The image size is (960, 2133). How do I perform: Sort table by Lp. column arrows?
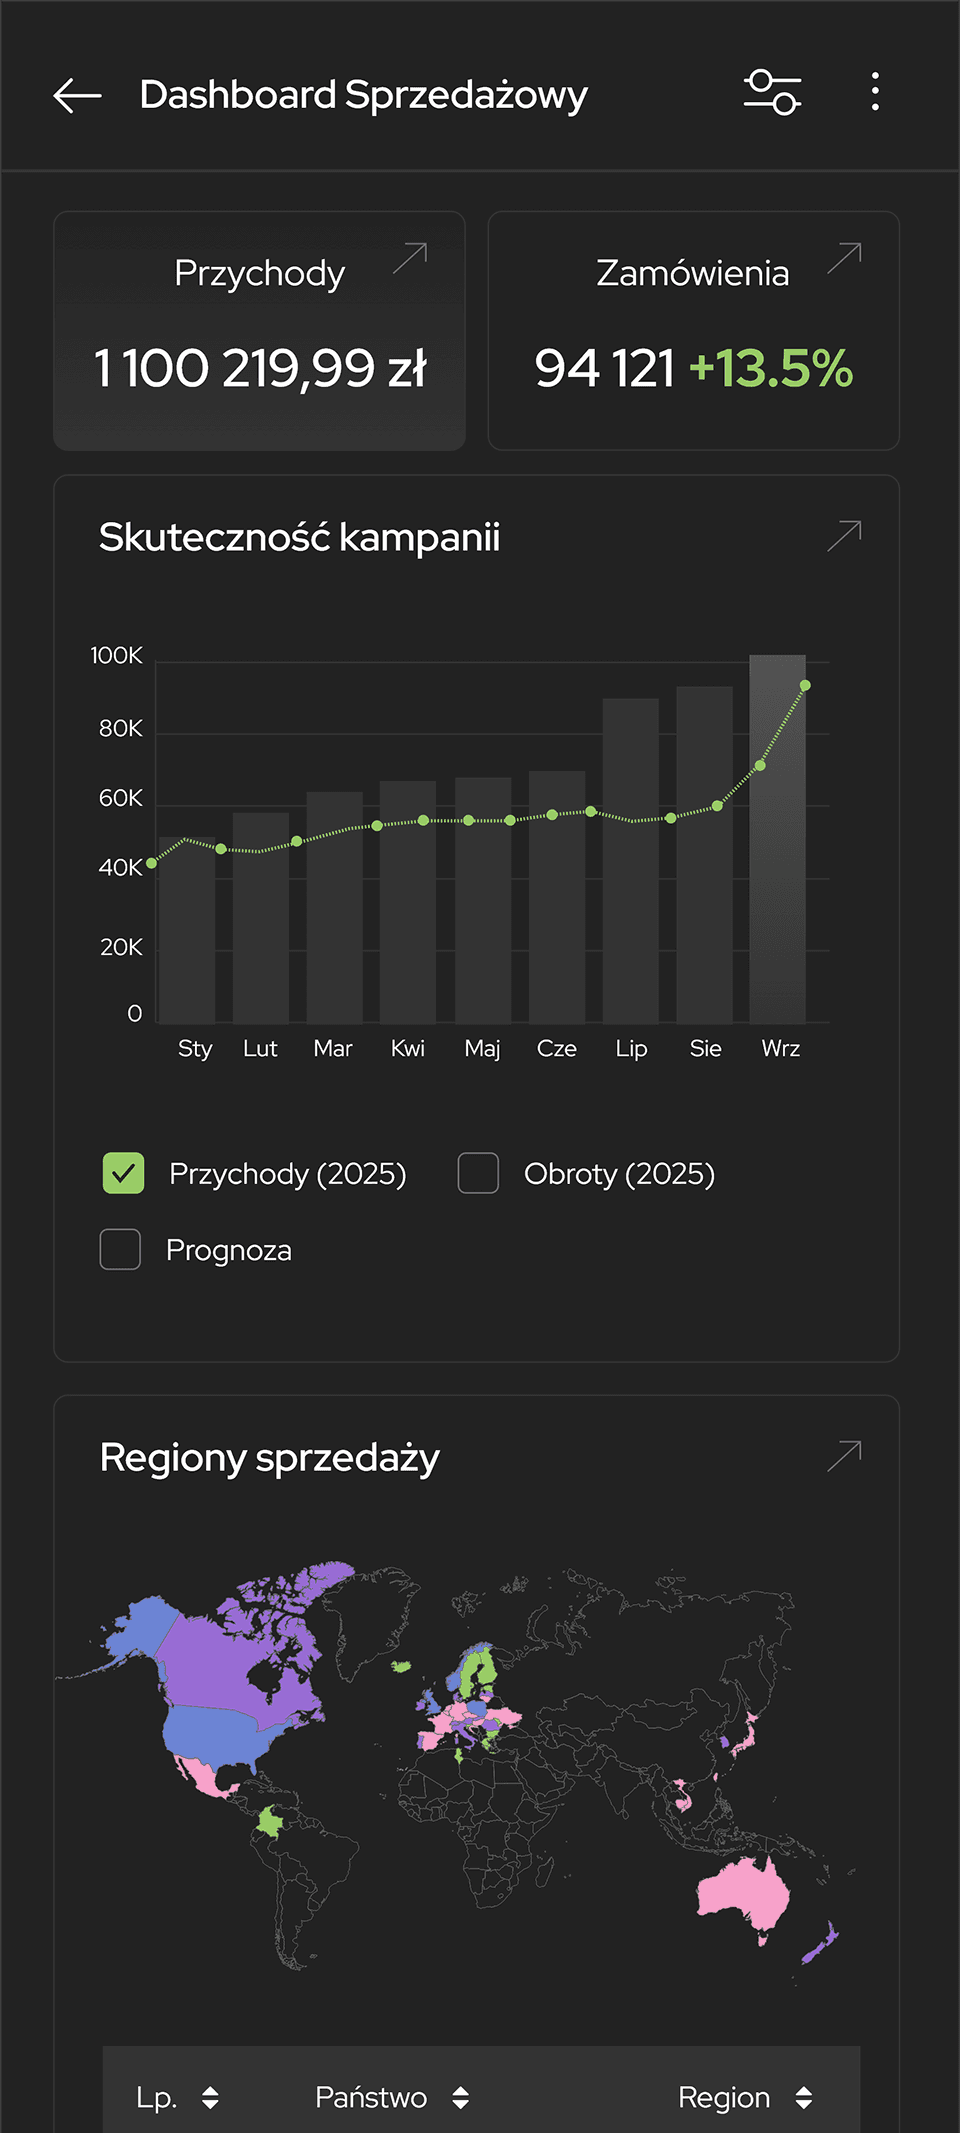pyautogui.click(x=210, y=2097)
